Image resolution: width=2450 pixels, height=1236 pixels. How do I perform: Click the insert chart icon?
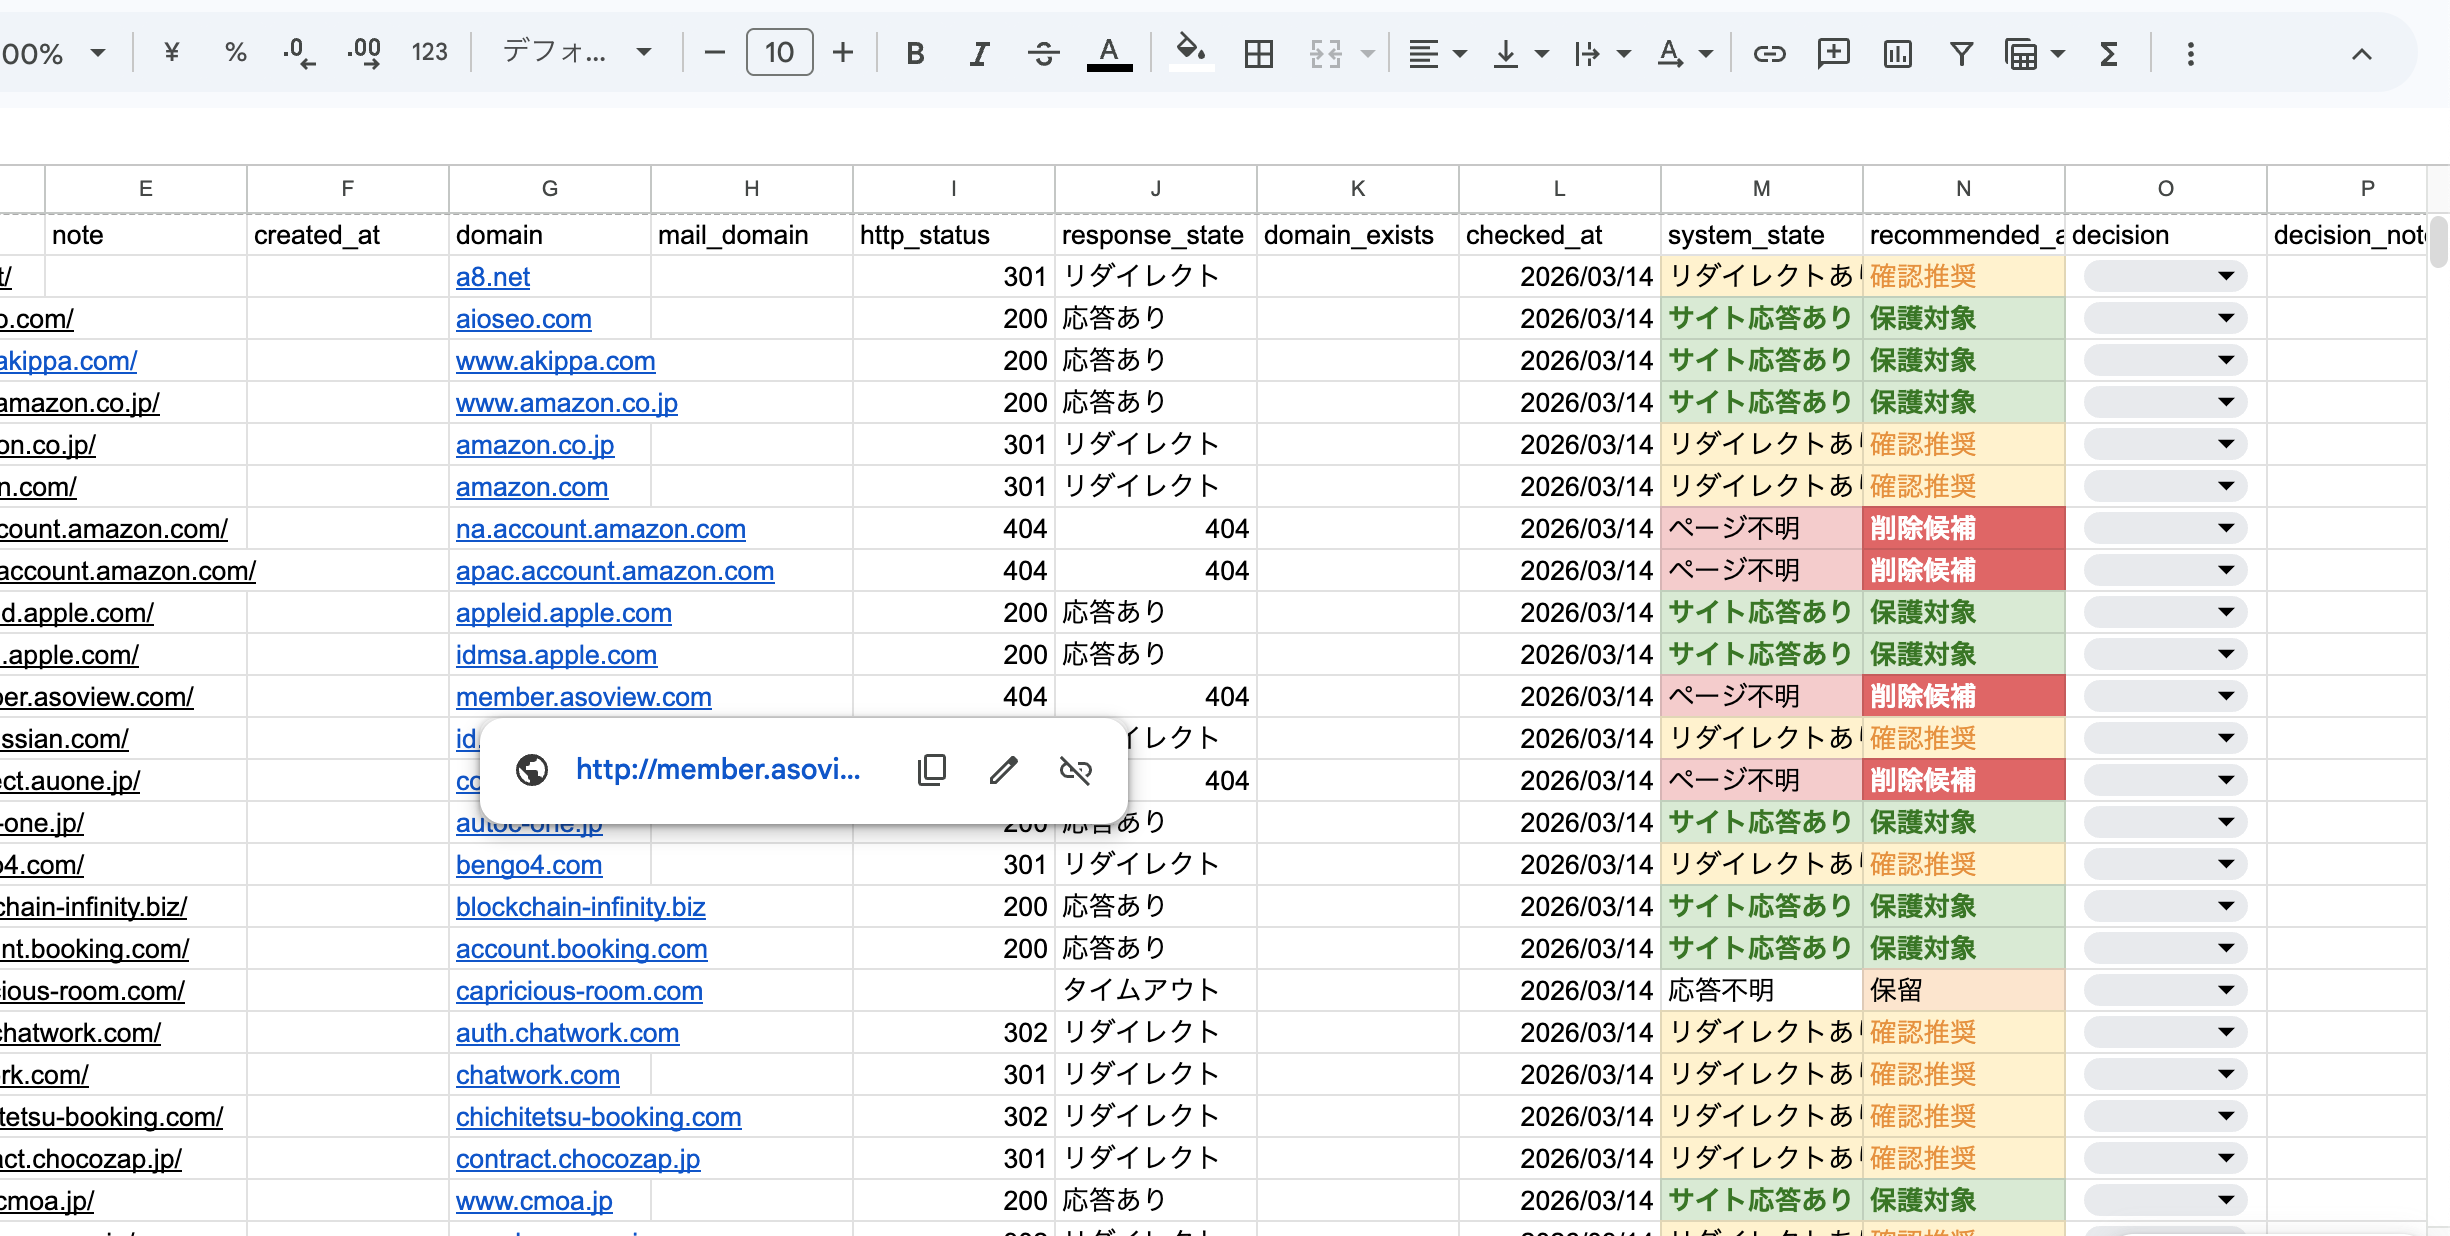coord(1897,53)
